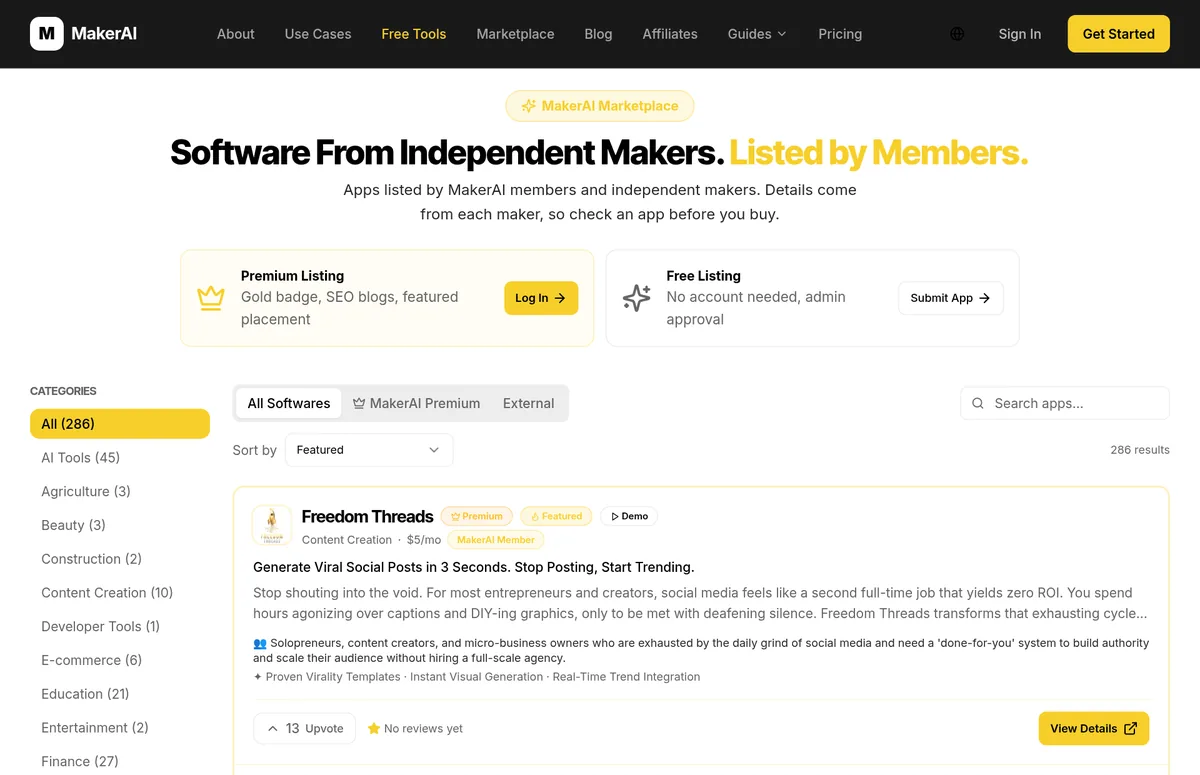Click the Log In button
This screenshot has width=1200, height=775.
click(541, 298)
